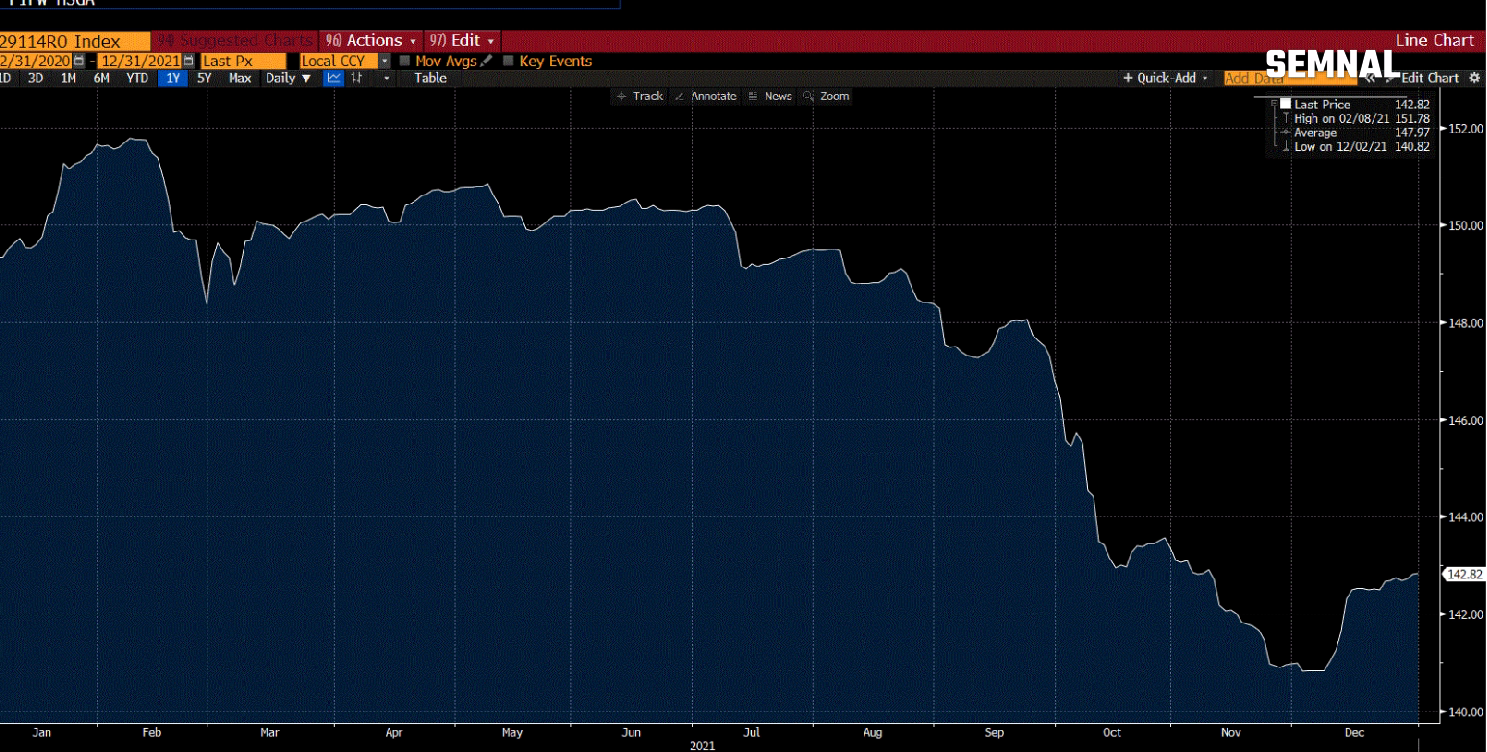Open the Quick-Add dropdown

click(1166, 78)
